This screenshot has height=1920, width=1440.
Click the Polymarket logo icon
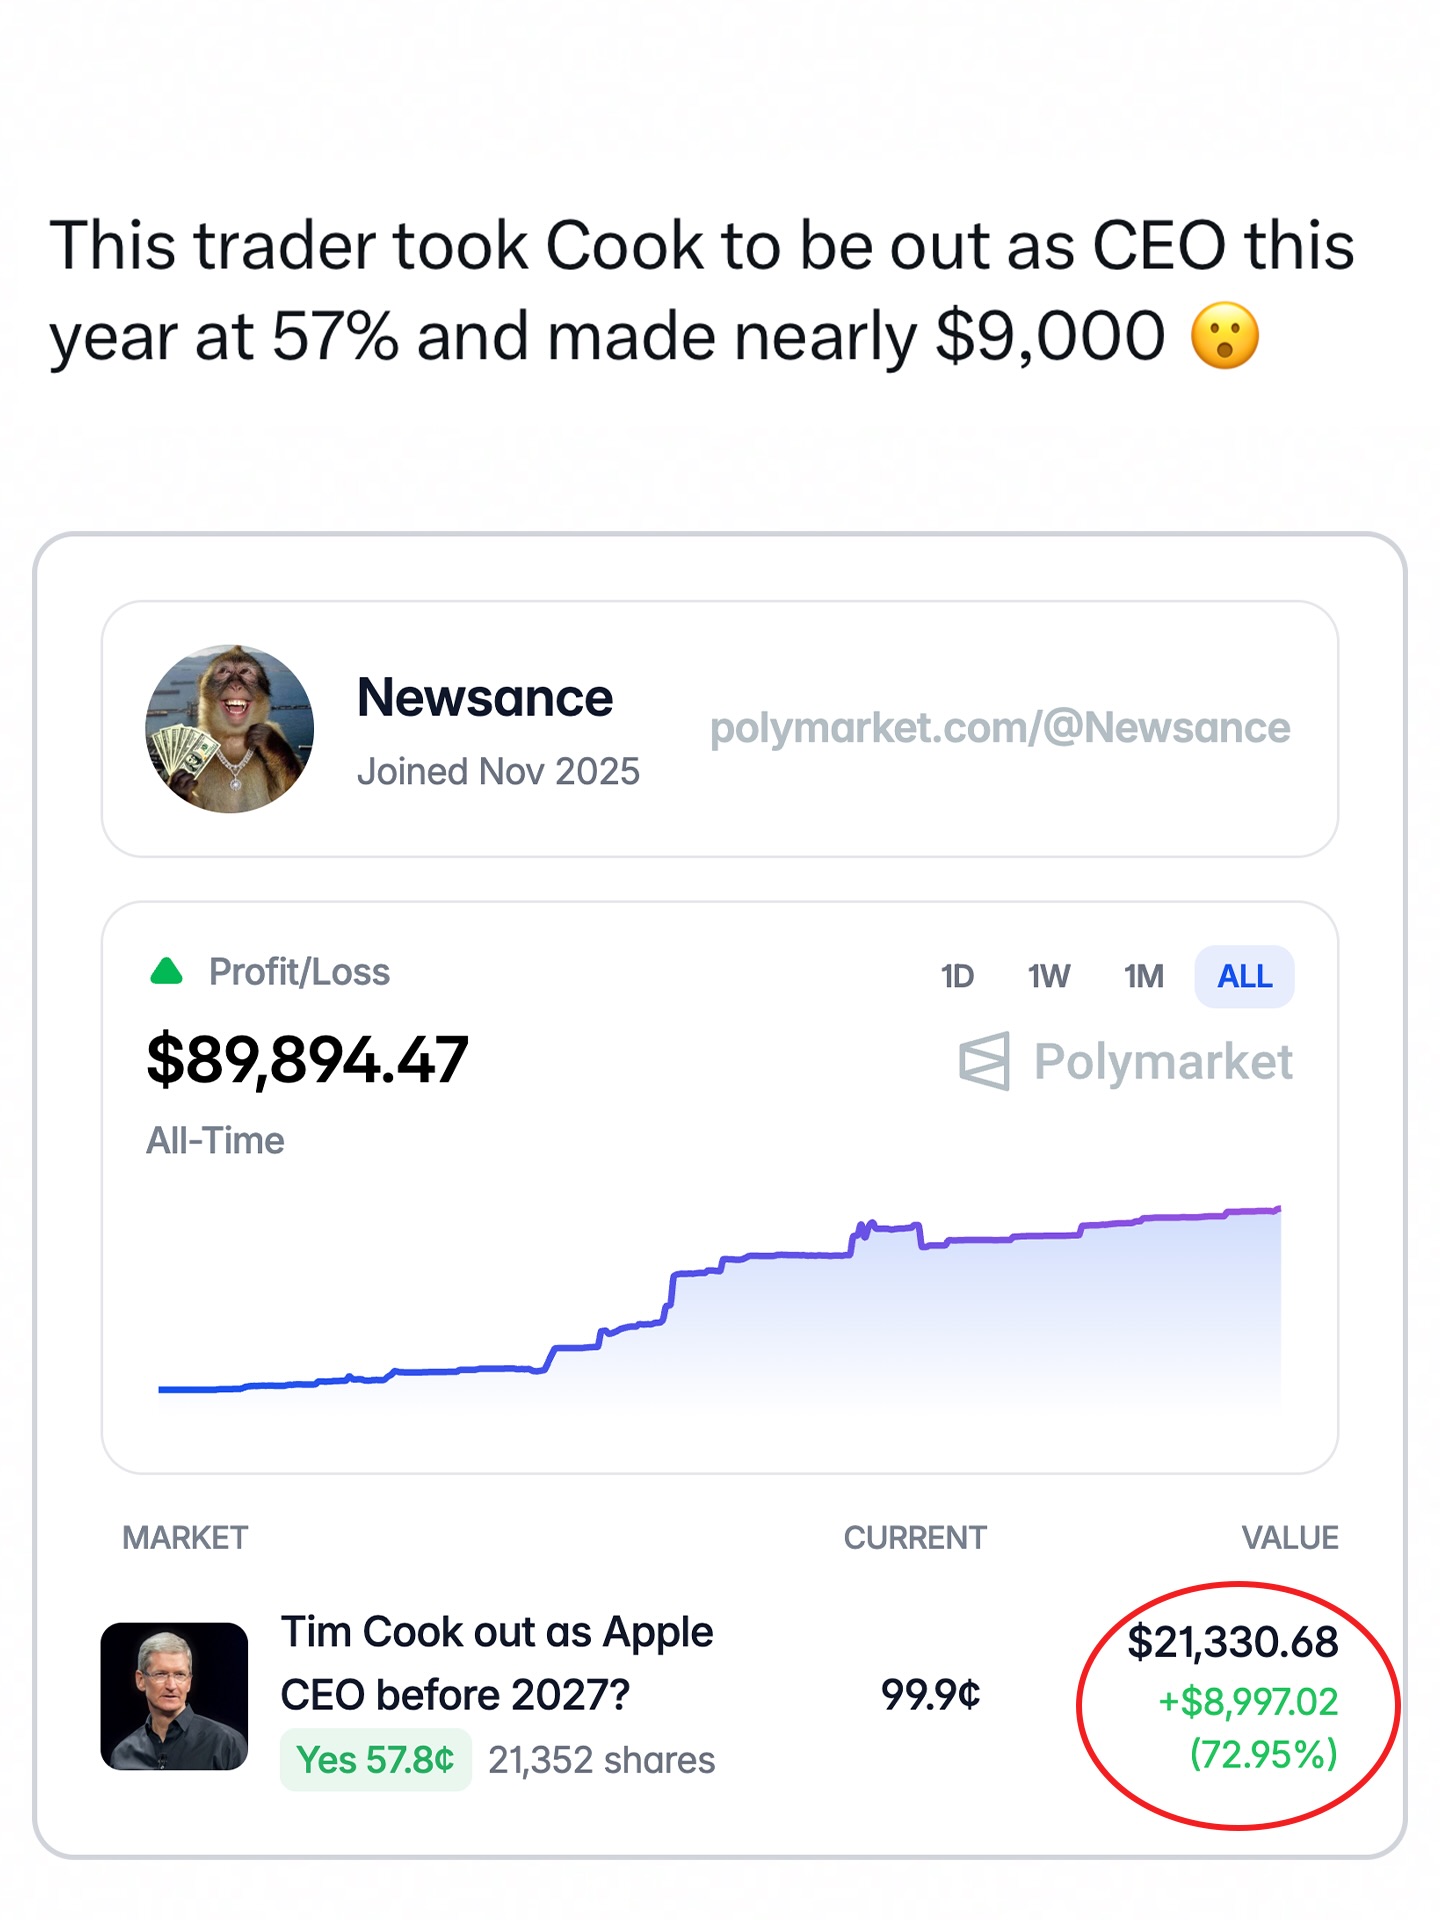[x=984, y=1061]
